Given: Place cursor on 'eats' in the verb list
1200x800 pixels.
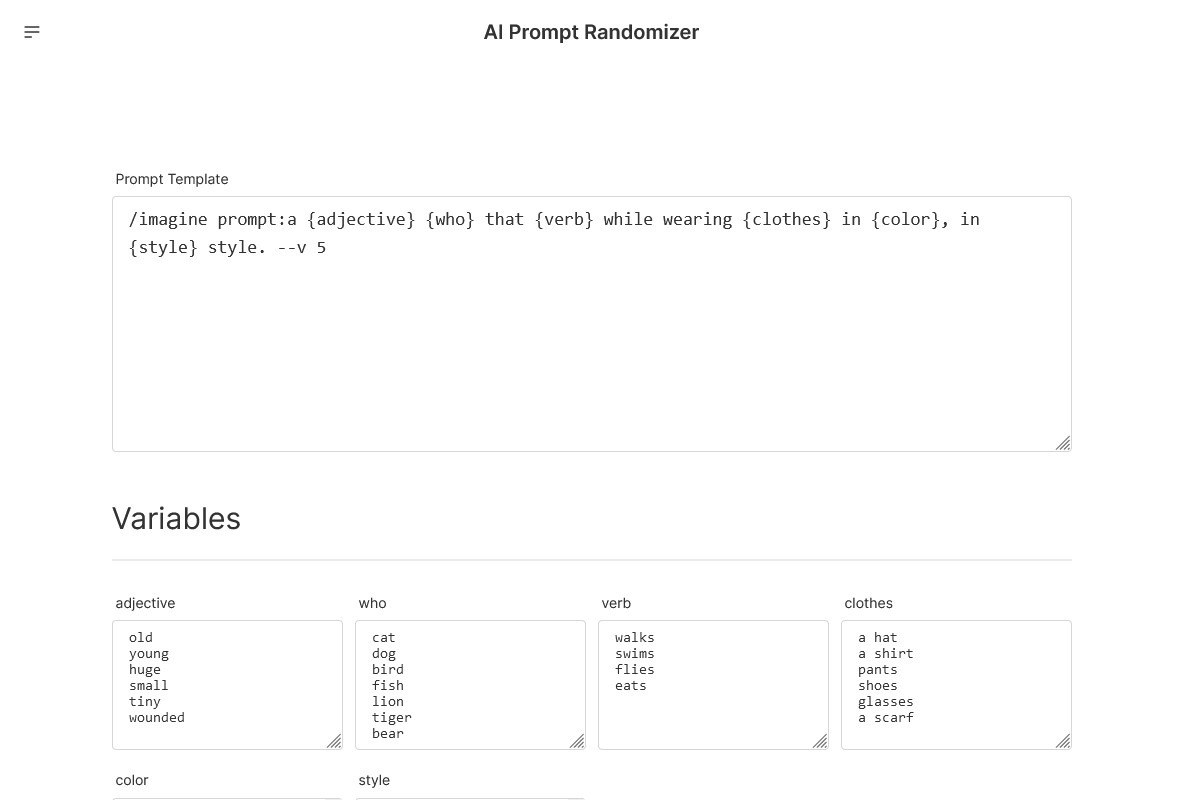Looking at the screenshot, I should click(x=630, y=685).
